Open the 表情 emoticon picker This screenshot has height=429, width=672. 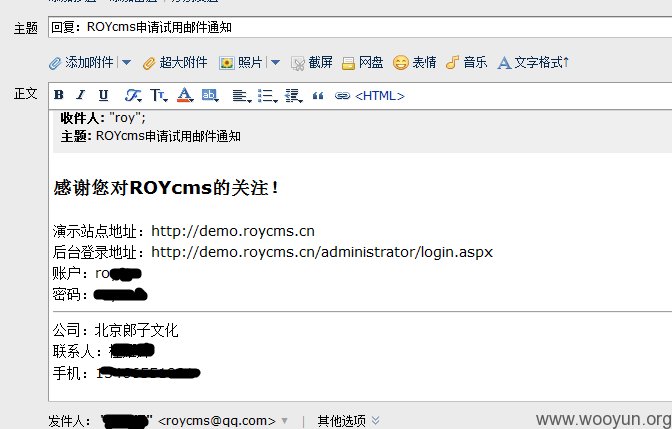coord(414,63)
